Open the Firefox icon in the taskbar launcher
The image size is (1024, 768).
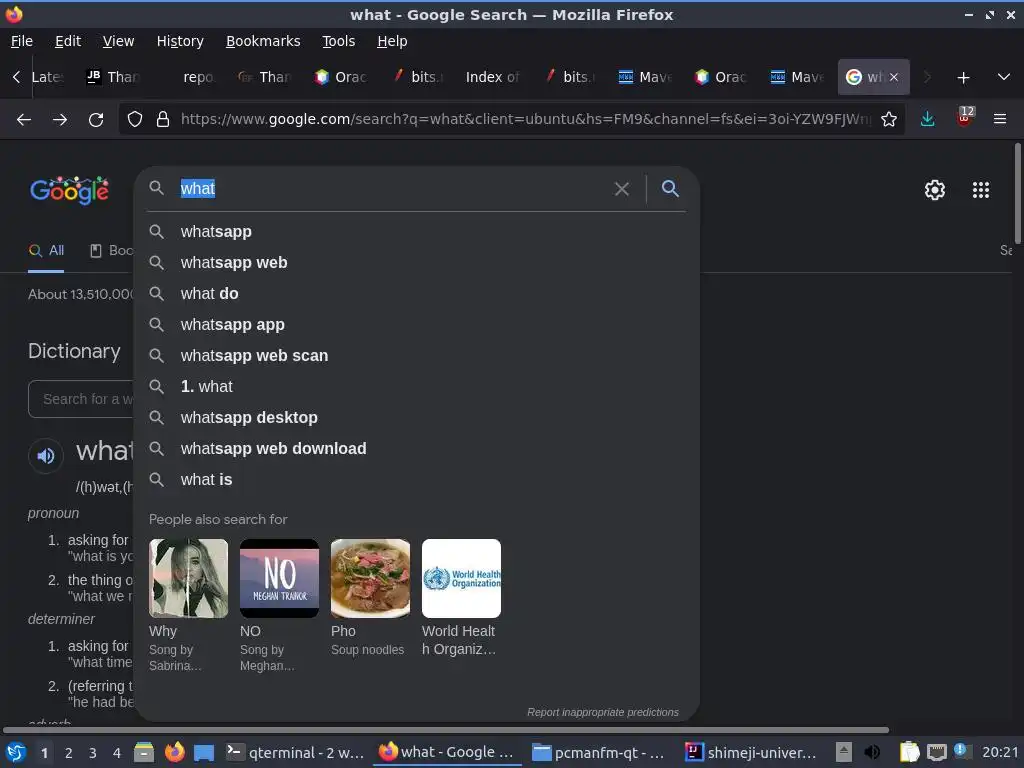point(174,752)
